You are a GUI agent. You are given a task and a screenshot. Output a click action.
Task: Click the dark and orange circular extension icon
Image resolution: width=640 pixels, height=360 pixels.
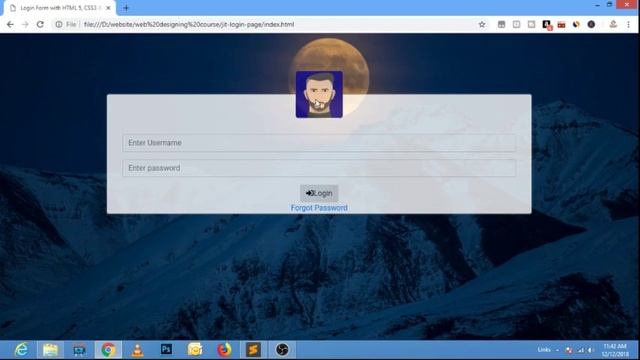[x=576, y=24]
